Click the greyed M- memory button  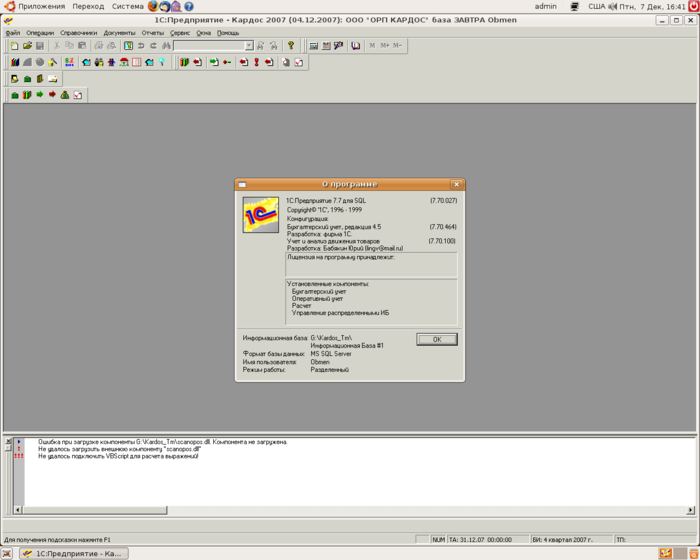(x=397, y=46)
